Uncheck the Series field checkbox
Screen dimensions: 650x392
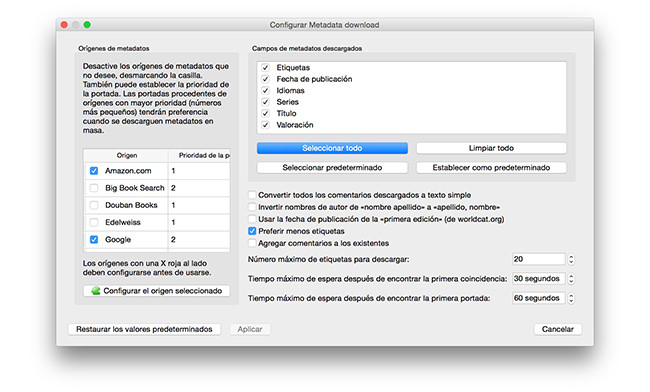pos(265,102)
